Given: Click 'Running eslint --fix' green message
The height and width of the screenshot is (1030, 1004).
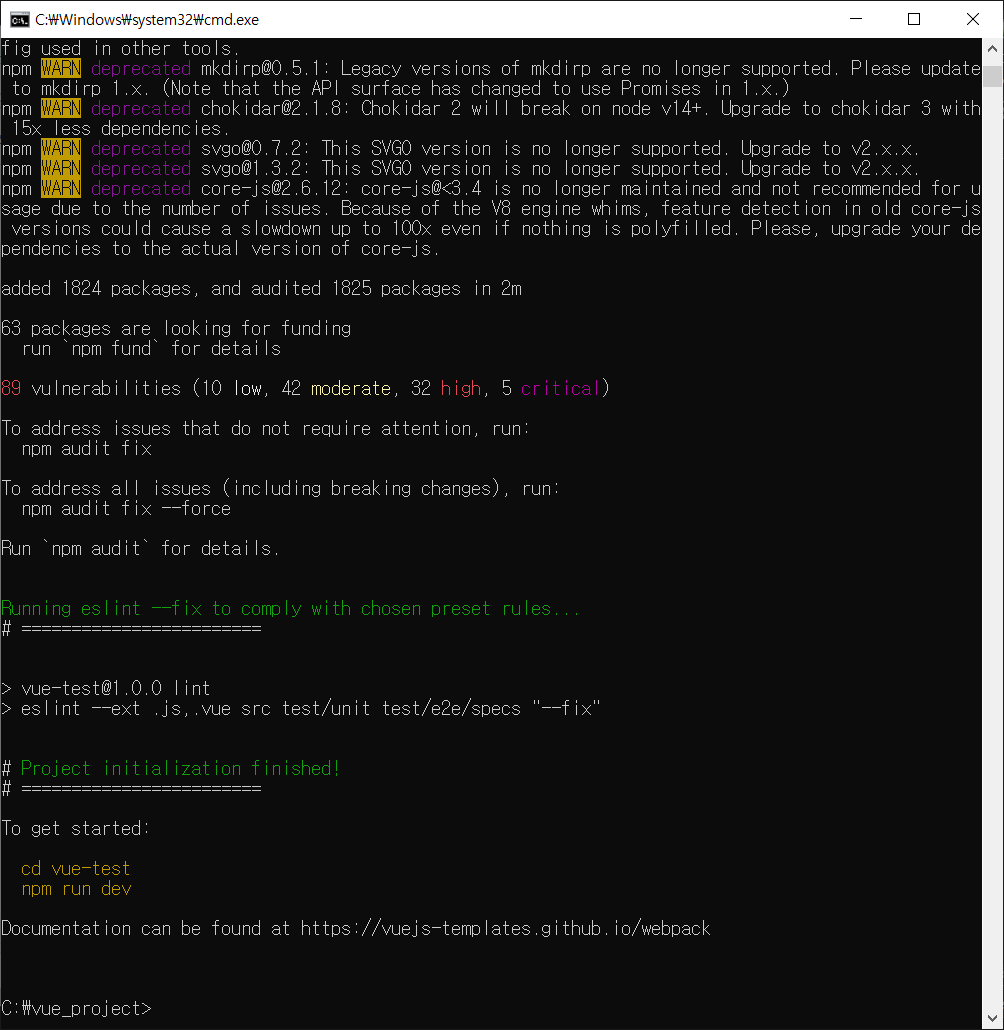Looking at the screenshot, I should click(290, 608).
